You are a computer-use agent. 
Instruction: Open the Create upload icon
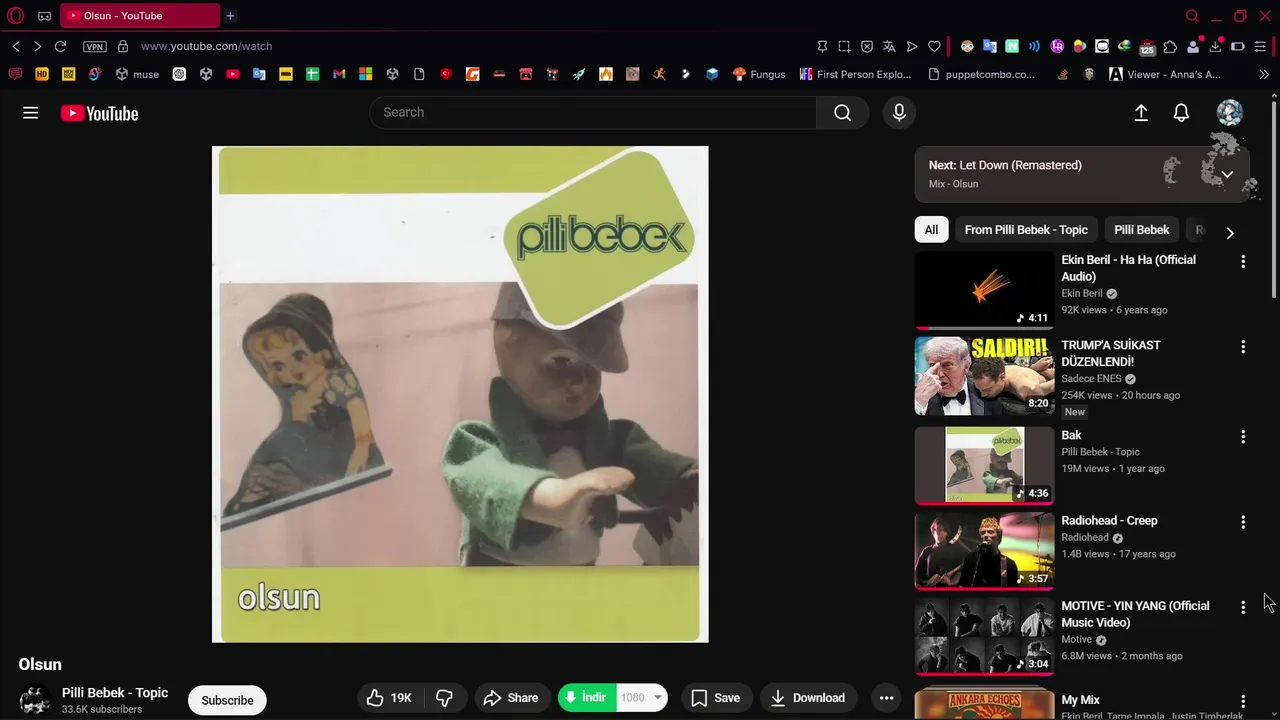(x=1141, y=113)
